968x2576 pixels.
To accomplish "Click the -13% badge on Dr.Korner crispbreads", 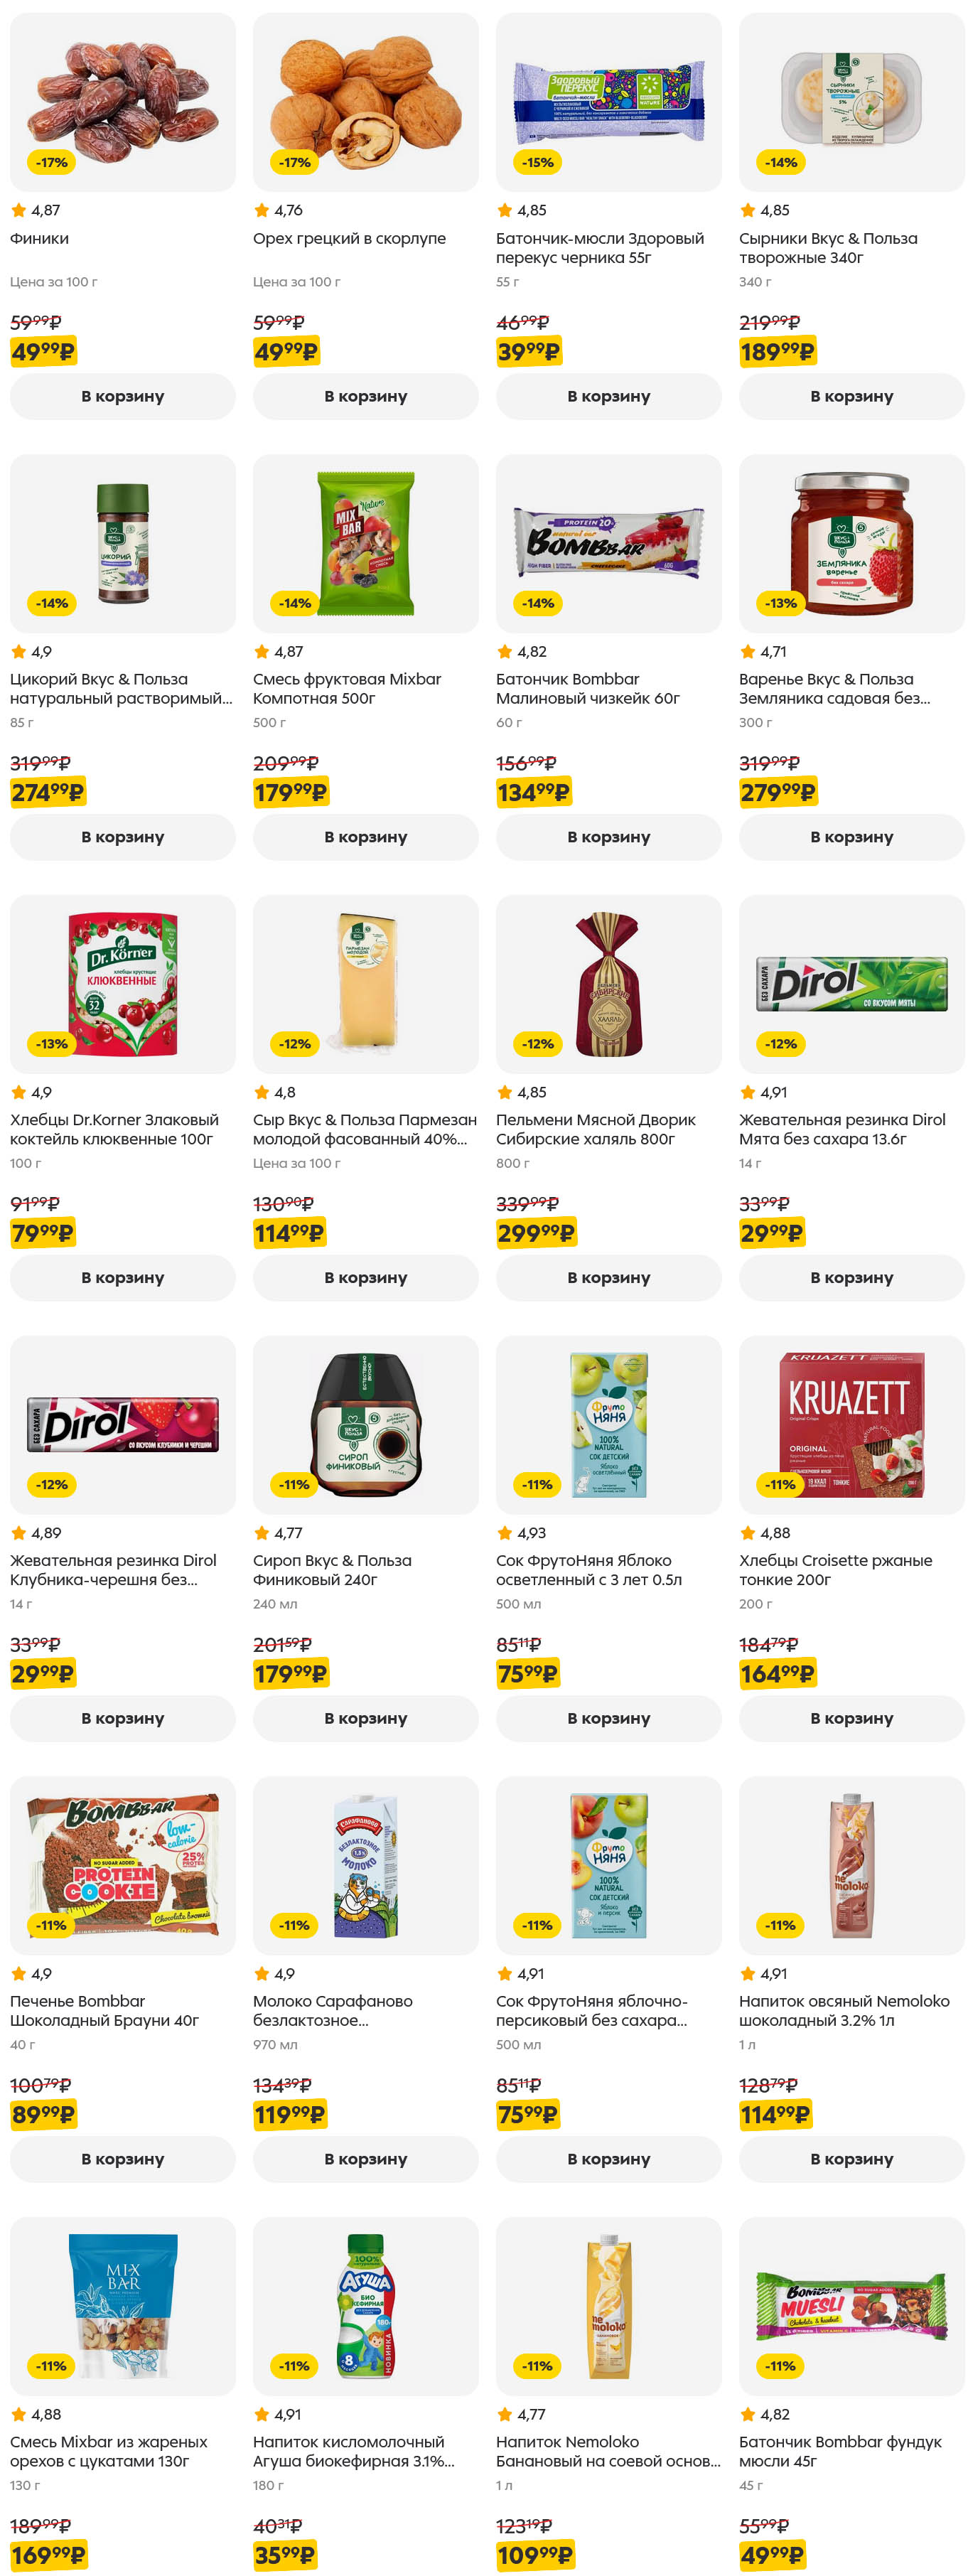I will pyautogui.click(x=51, y=1043).
